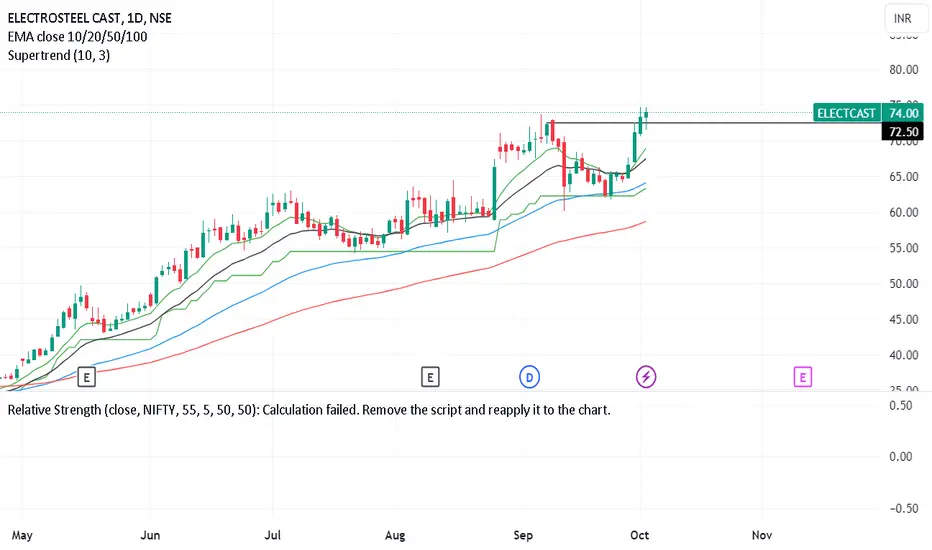The image size is (932, 550).
Task: Open the blue dividend D marker
Action: [x=530, y=377]
